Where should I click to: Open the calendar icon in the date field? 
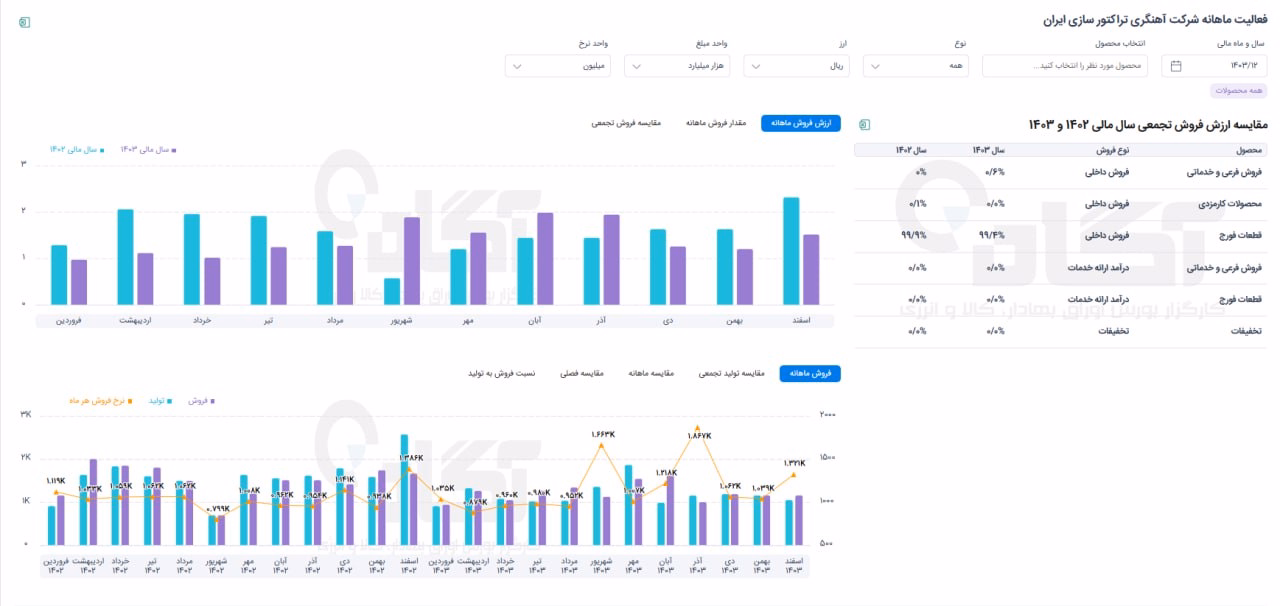coord(1176,66)
